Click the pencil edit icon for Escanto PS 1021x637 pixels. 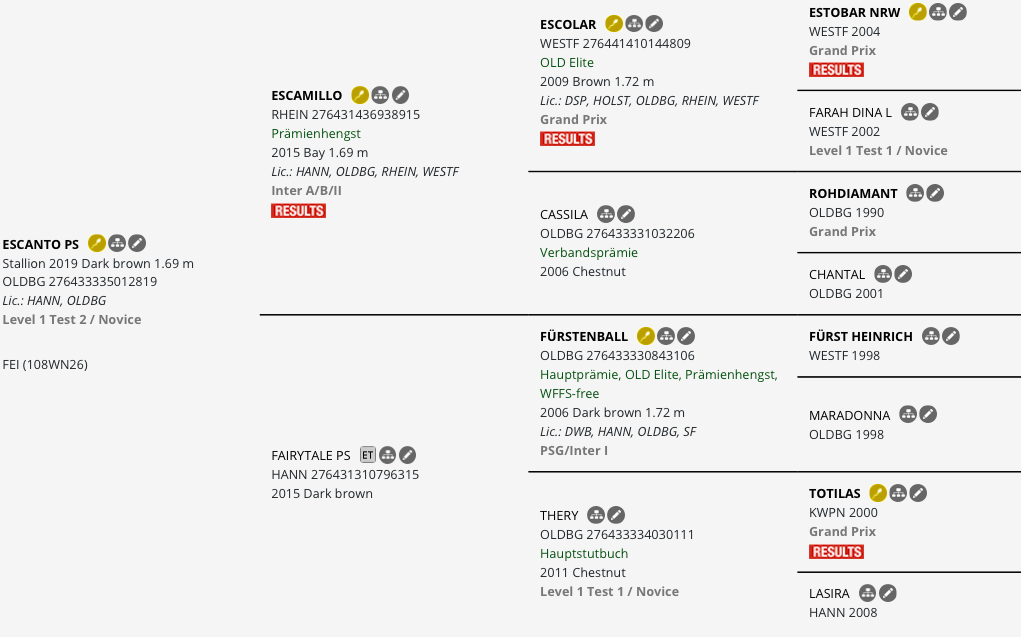tap(137, 244)
